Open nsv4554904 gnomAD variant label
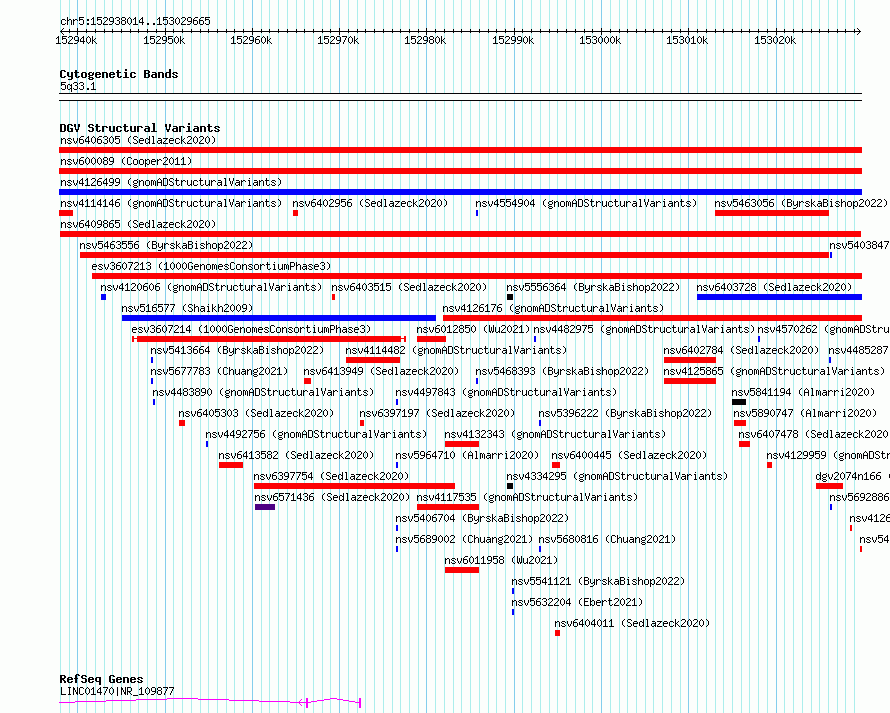 click(586, 203)
